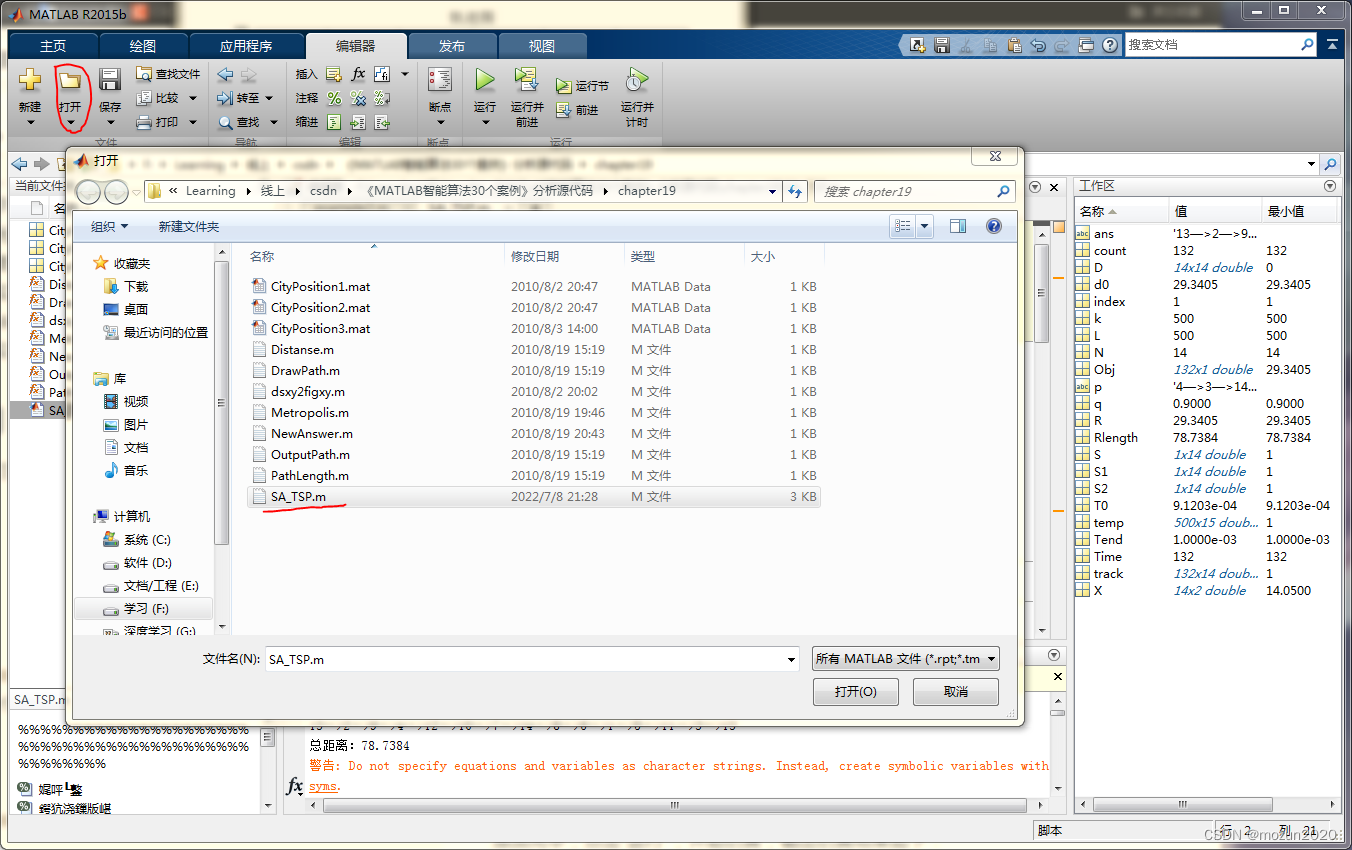Open the dropdown arrow under 新建

30,123
